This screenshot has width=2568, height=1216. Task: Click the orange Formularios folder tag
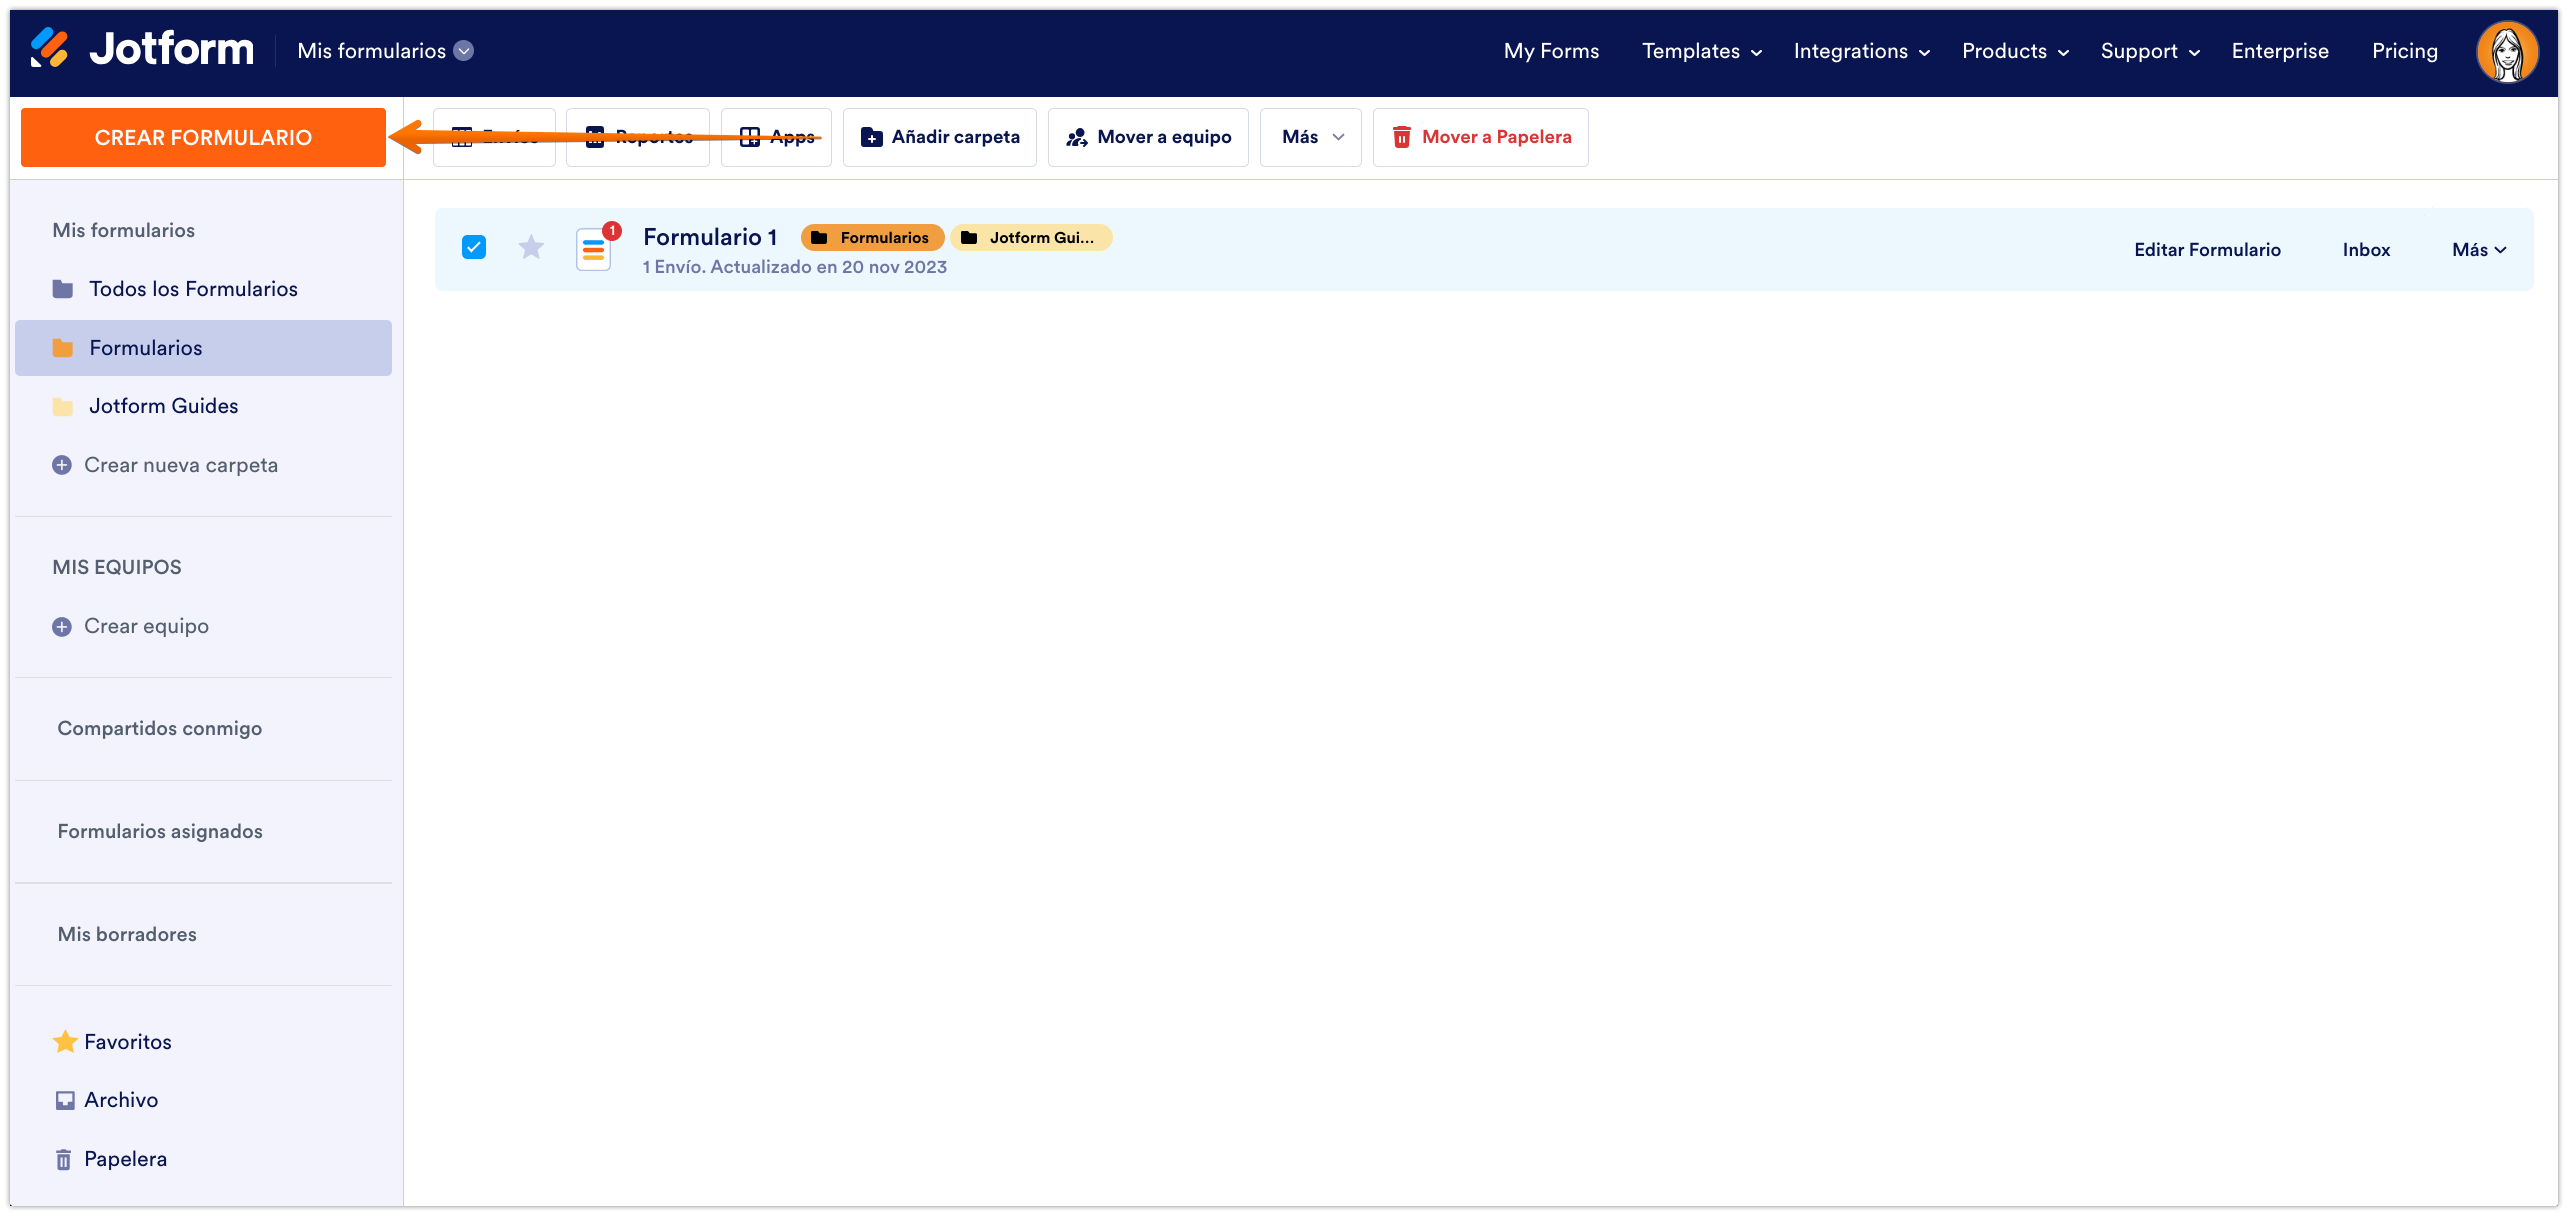872,238
